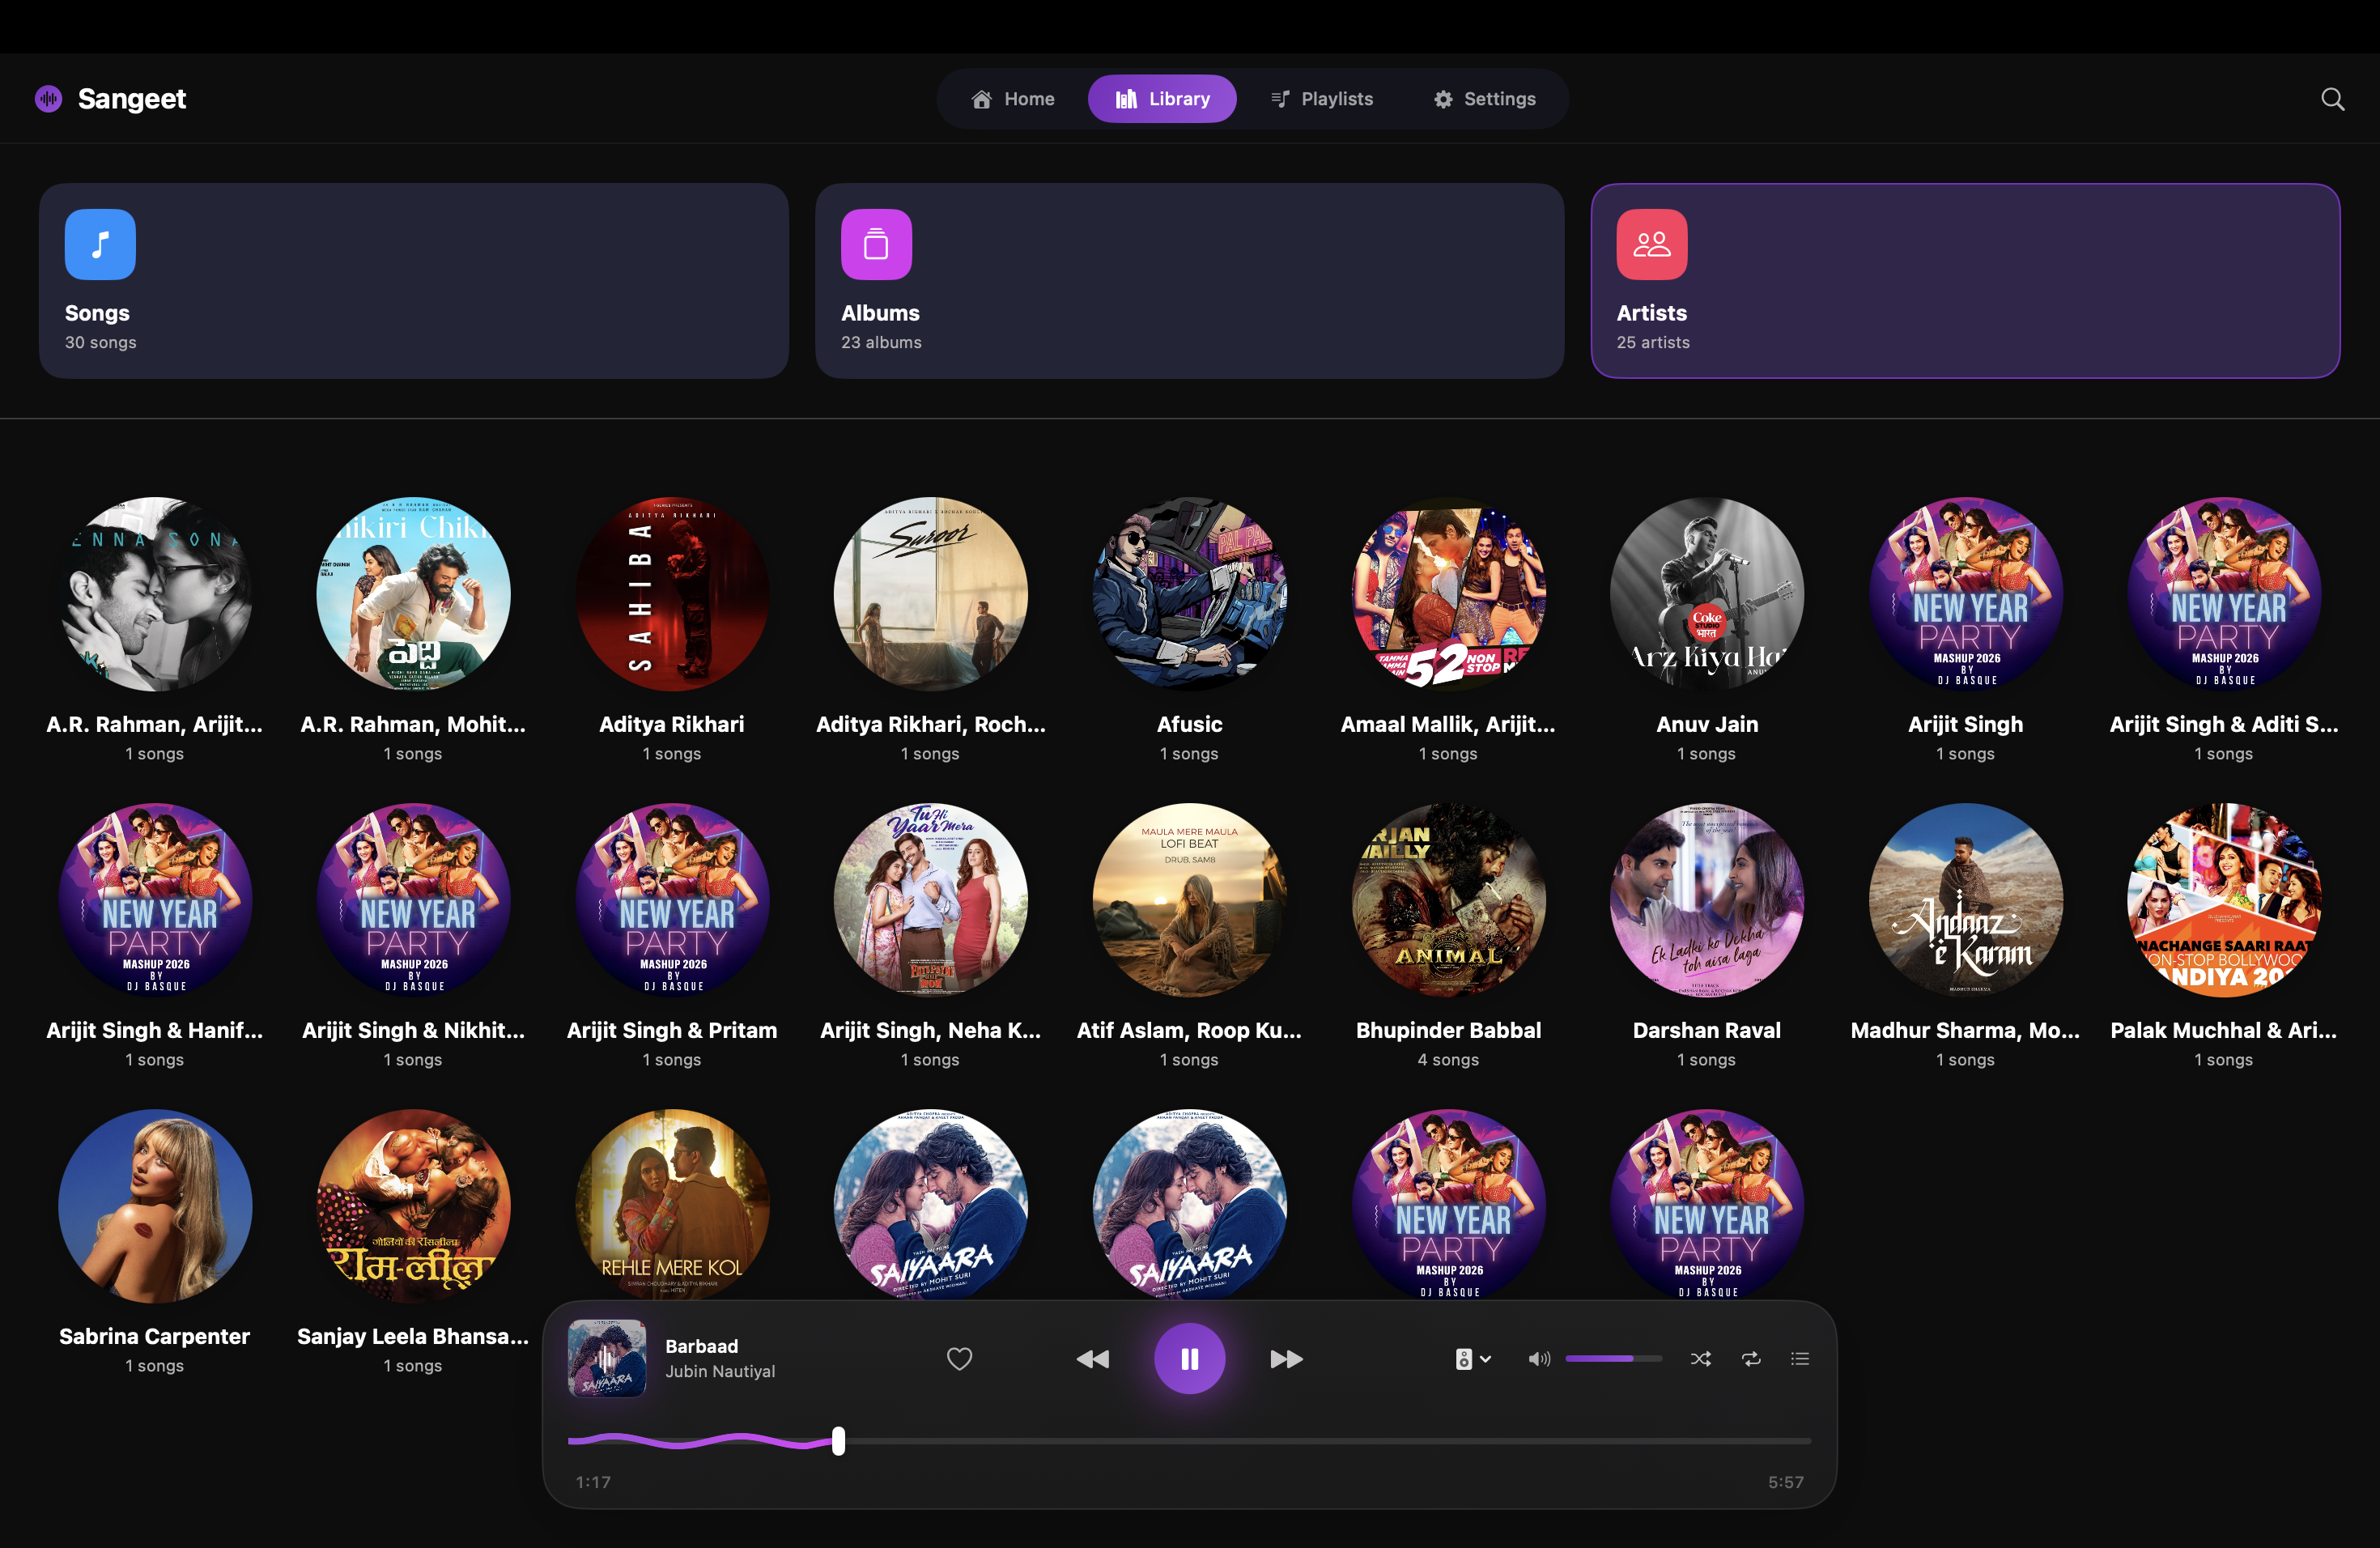Open the Songs card with 30 songs
The width and height of the screenshot is (2380, 1548).
coord(414,280)
